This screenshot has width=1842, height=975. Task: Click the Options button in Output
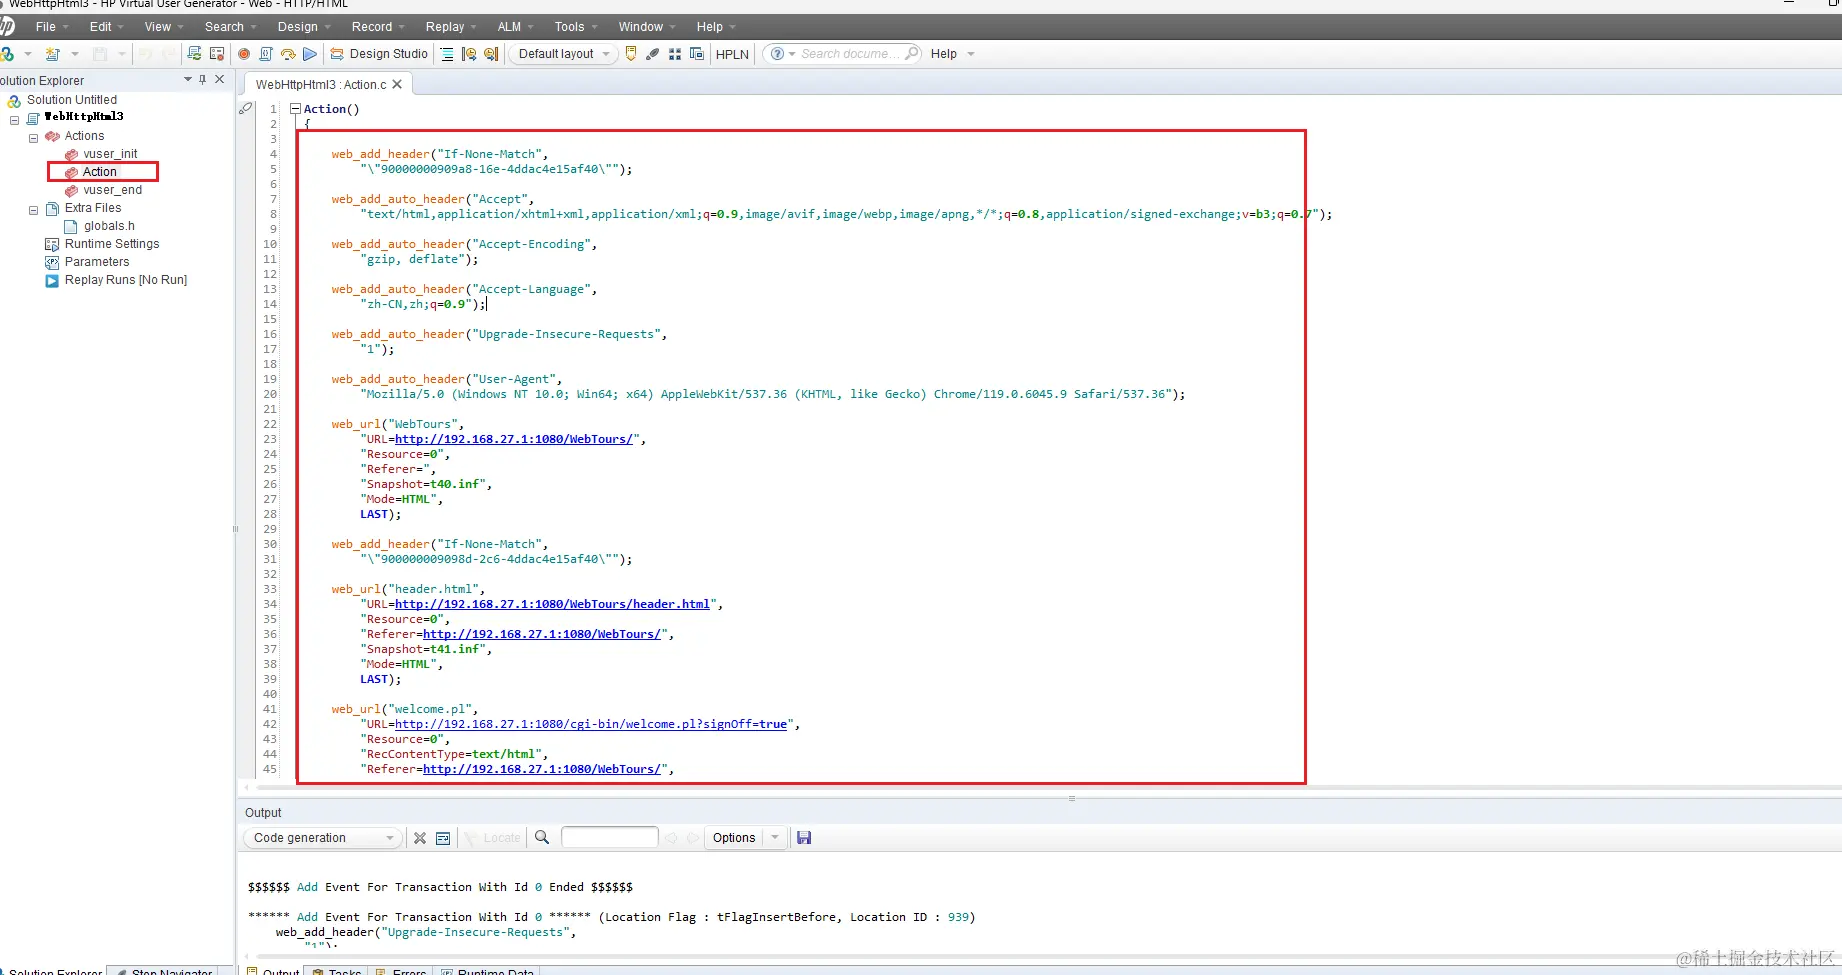tap(734, 838)
